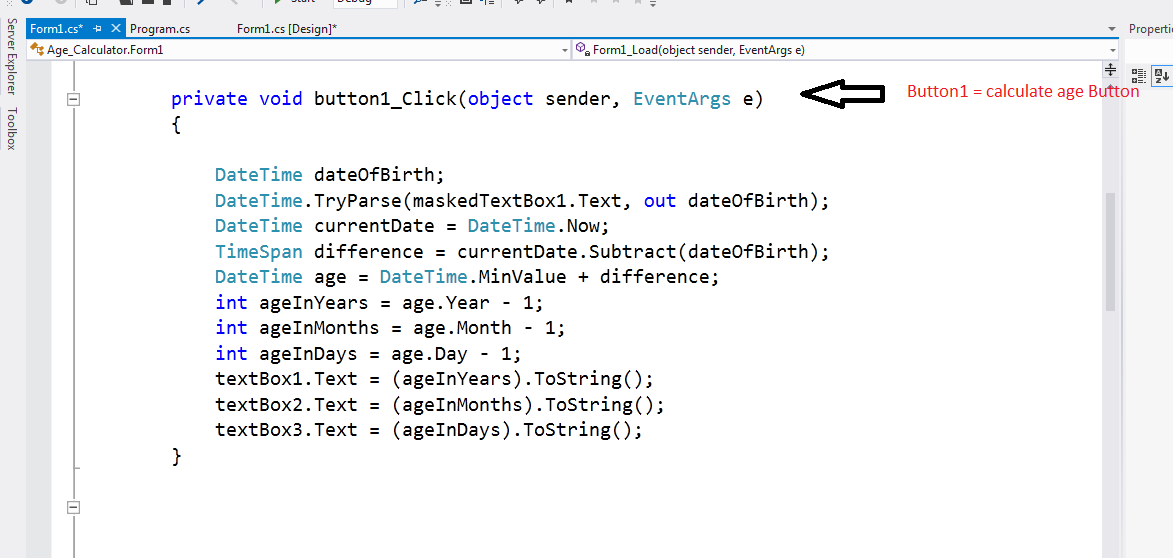Click the editor split handle icon
1173x558 pixels.
point(1110,70)
